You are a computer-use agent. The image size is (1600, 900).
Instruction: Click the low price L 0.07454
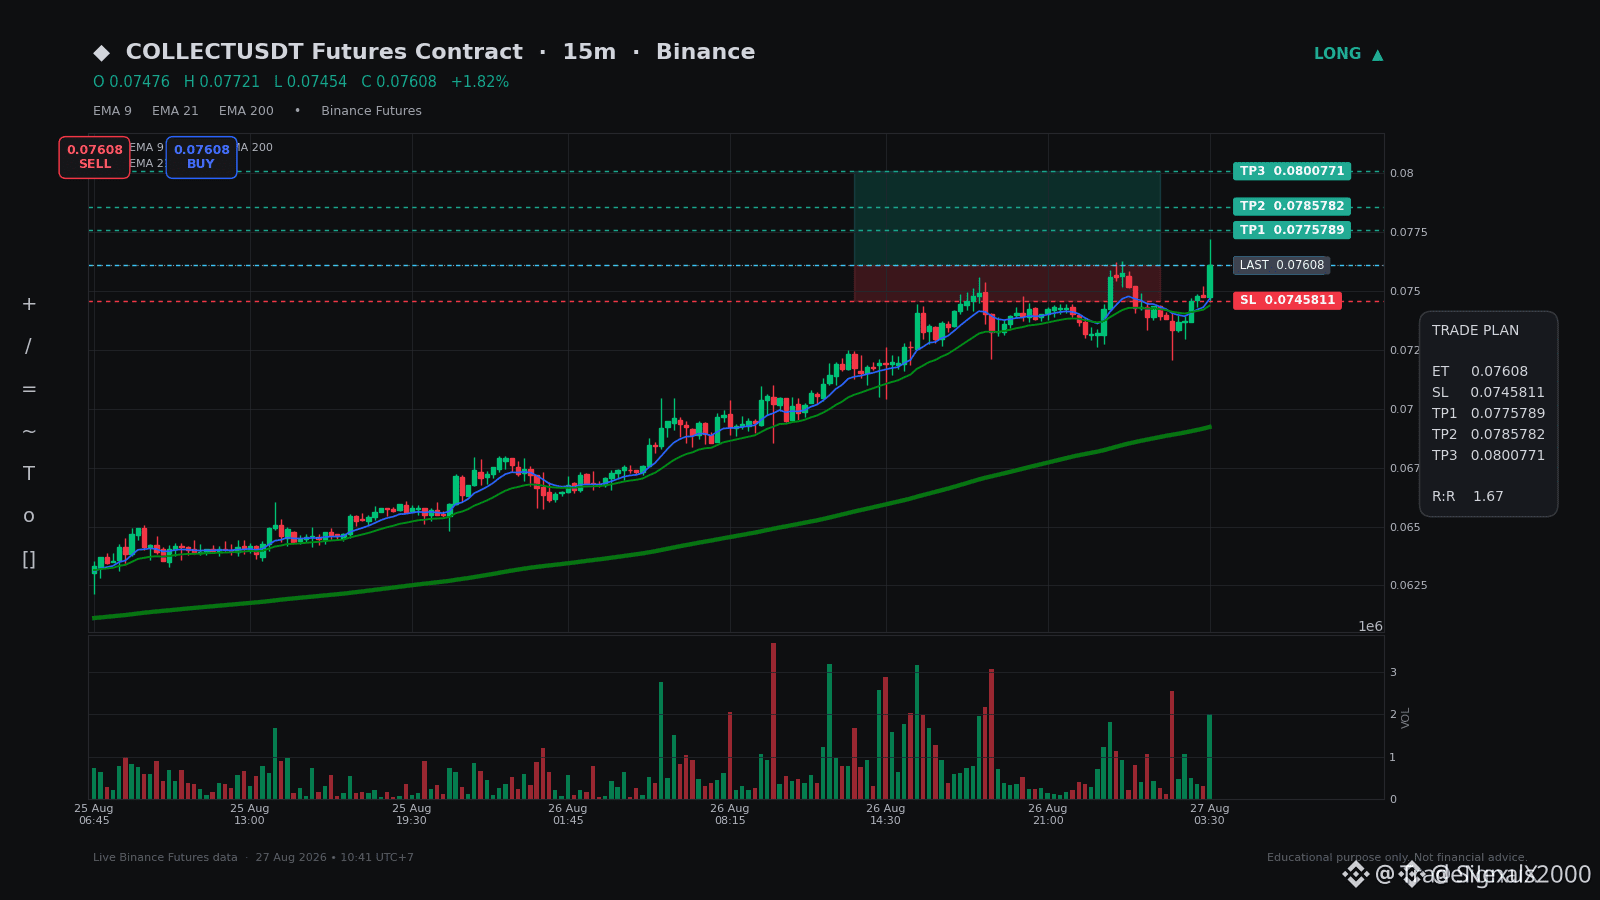[310, 82]
